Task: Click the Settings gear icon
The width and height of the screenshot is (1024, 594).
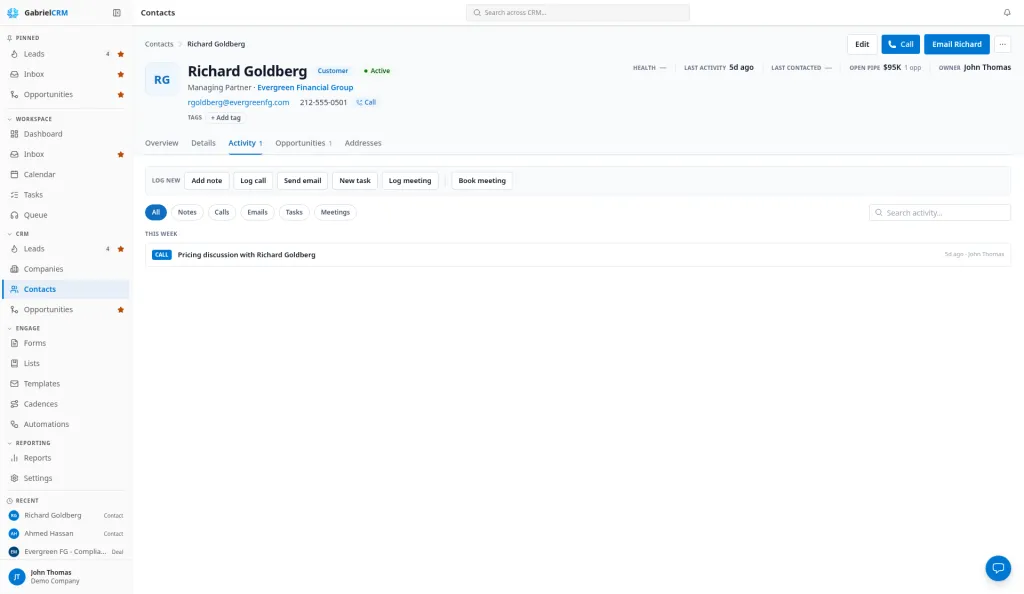Action: (x=14, y=478)
